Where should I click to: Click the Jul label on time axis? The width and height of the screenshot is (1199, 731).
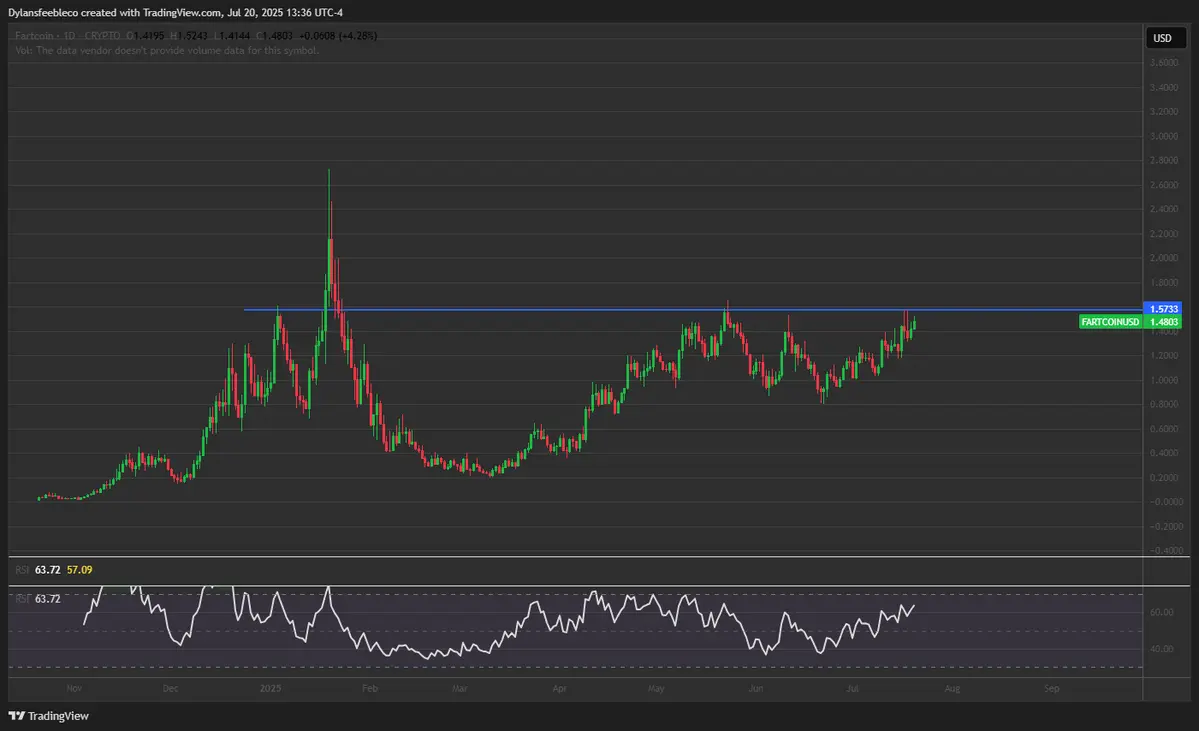853,688
